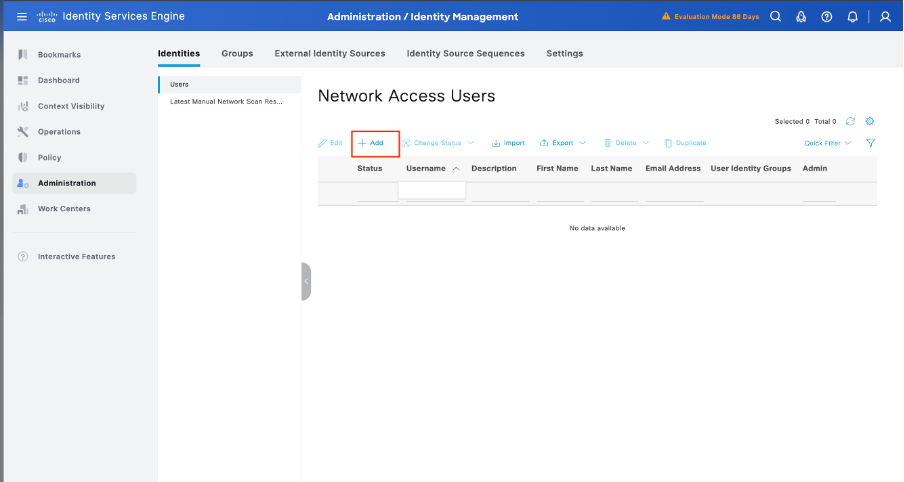Switch to the Groups tab
This screenshot has width=904, height=482.
[x=237, y=54]
